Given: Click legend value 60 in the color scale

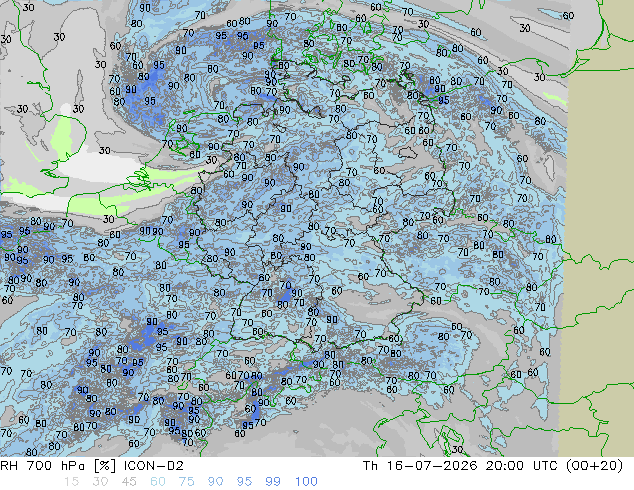Looking at the screenshot, I should tap(158, 482).
